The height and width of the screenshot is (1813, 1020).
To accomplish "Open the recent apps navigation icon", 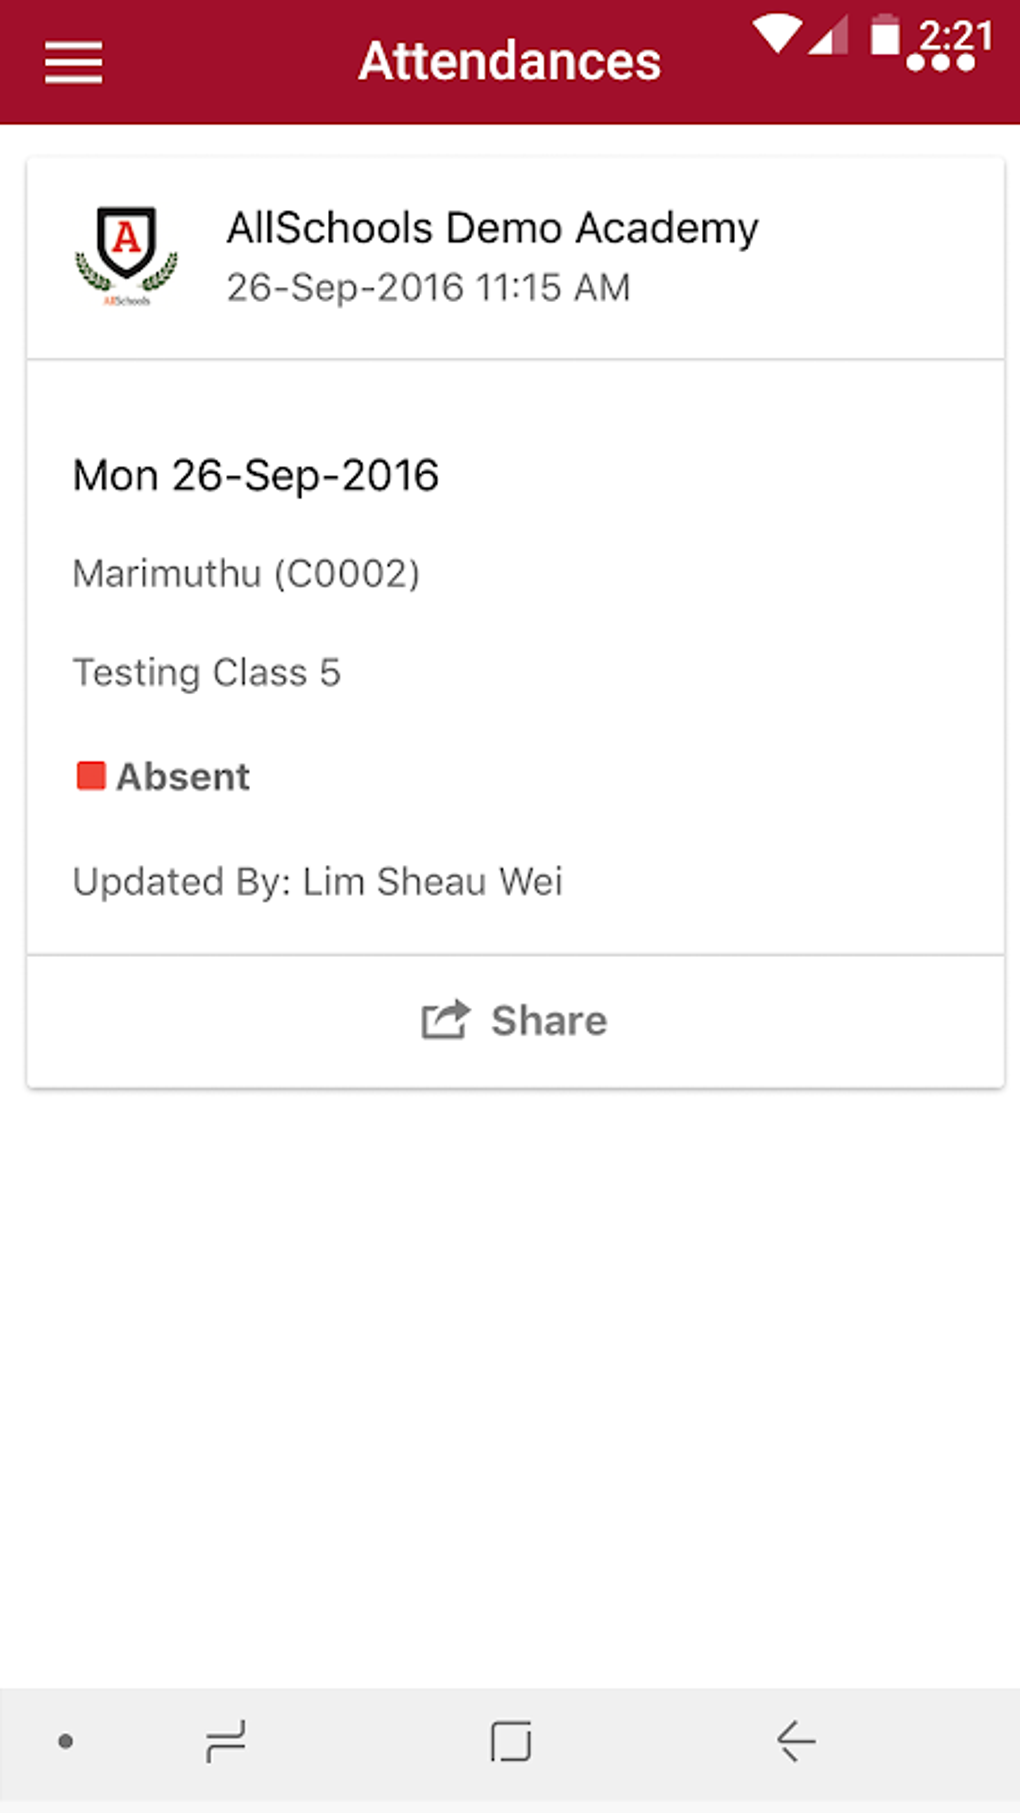I will point(225,1741).
